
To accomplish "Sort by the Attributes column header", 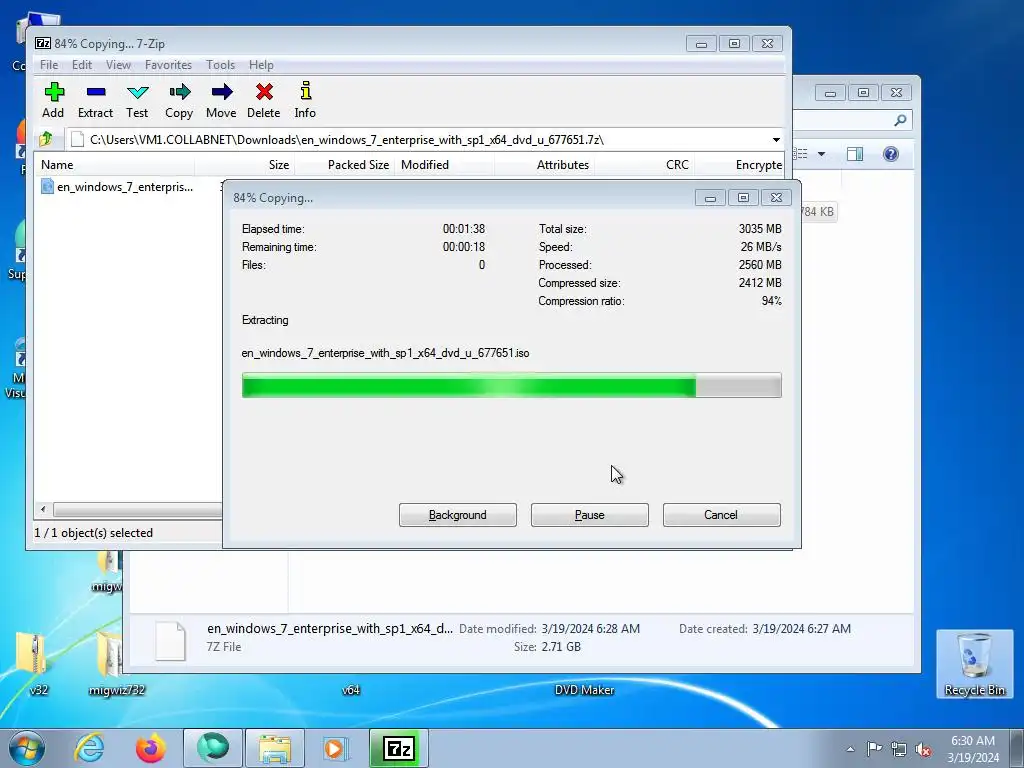I will (x=545, y=165).
